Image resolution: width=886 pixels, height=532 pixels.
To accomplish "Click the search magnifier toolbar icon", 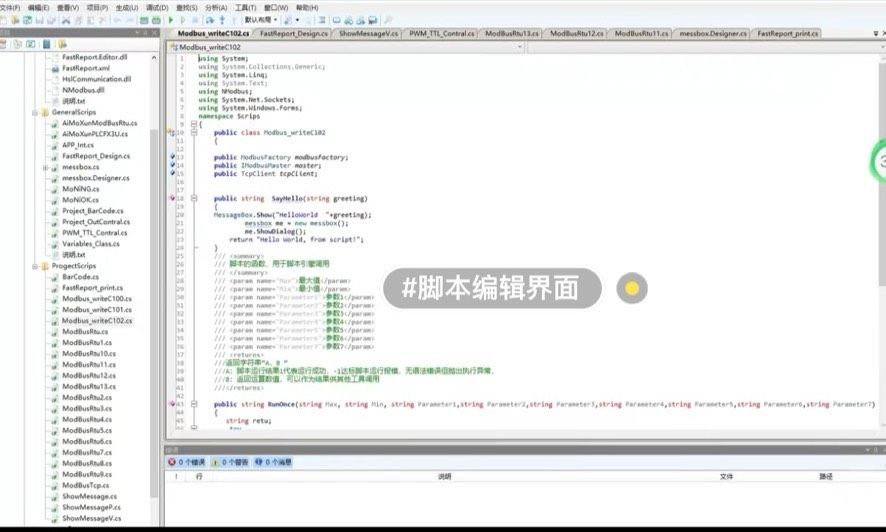I will pos(388,20).
